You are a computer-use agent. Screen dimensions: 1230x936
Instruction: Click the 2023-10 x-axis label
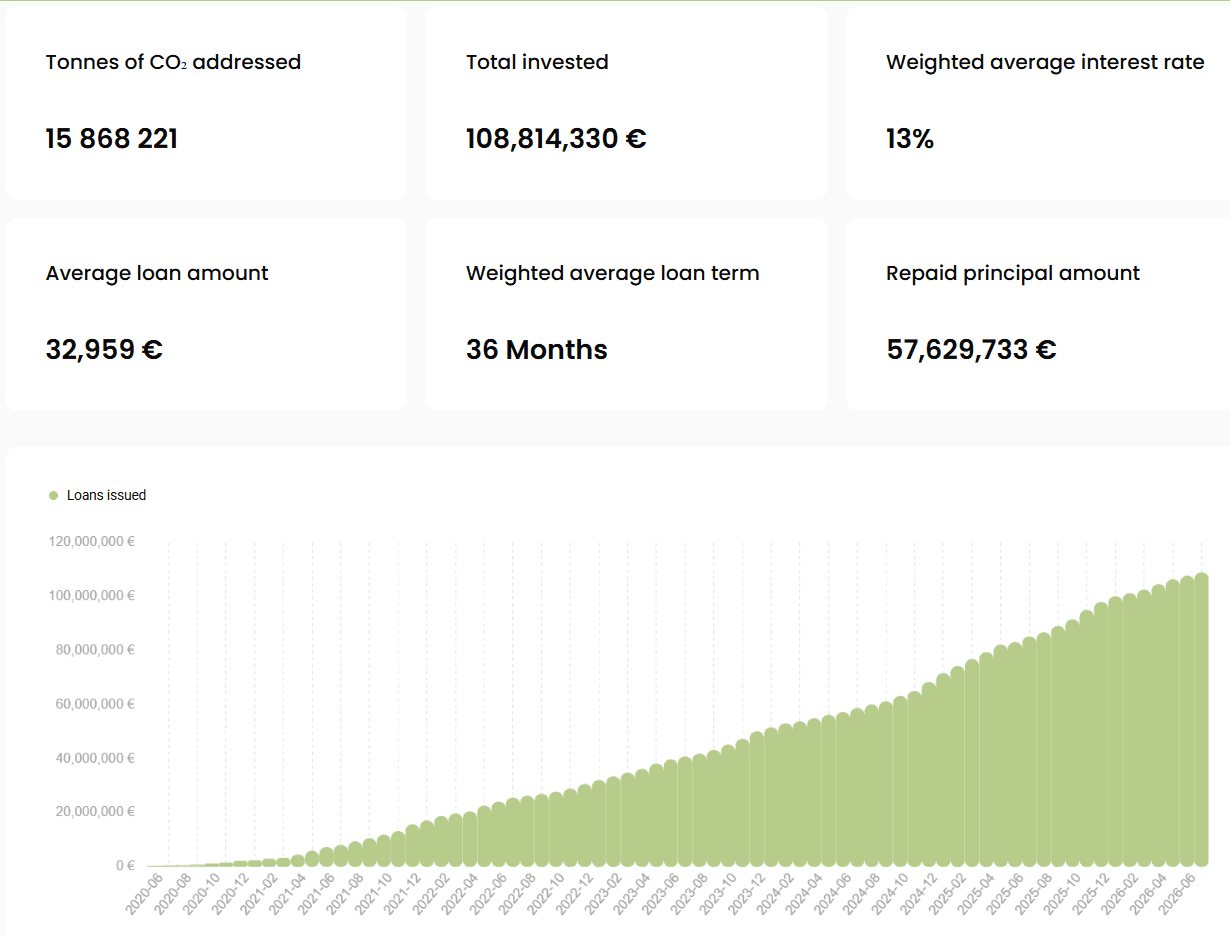click(x=718, y=892)
